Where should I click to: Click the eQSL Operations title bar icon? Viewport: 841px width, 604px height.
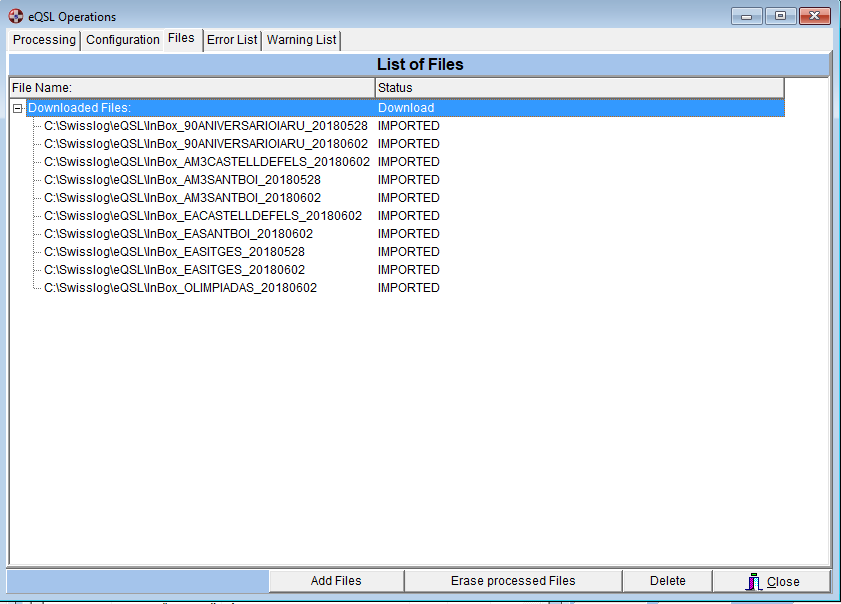coord(16,16)
